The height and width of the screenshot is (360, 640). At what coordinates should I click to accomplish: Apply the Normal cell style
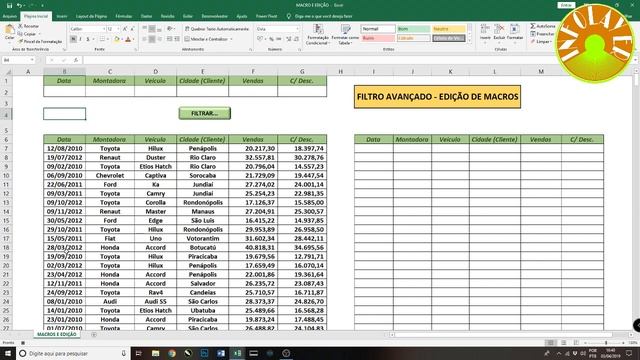pos(378,29)
